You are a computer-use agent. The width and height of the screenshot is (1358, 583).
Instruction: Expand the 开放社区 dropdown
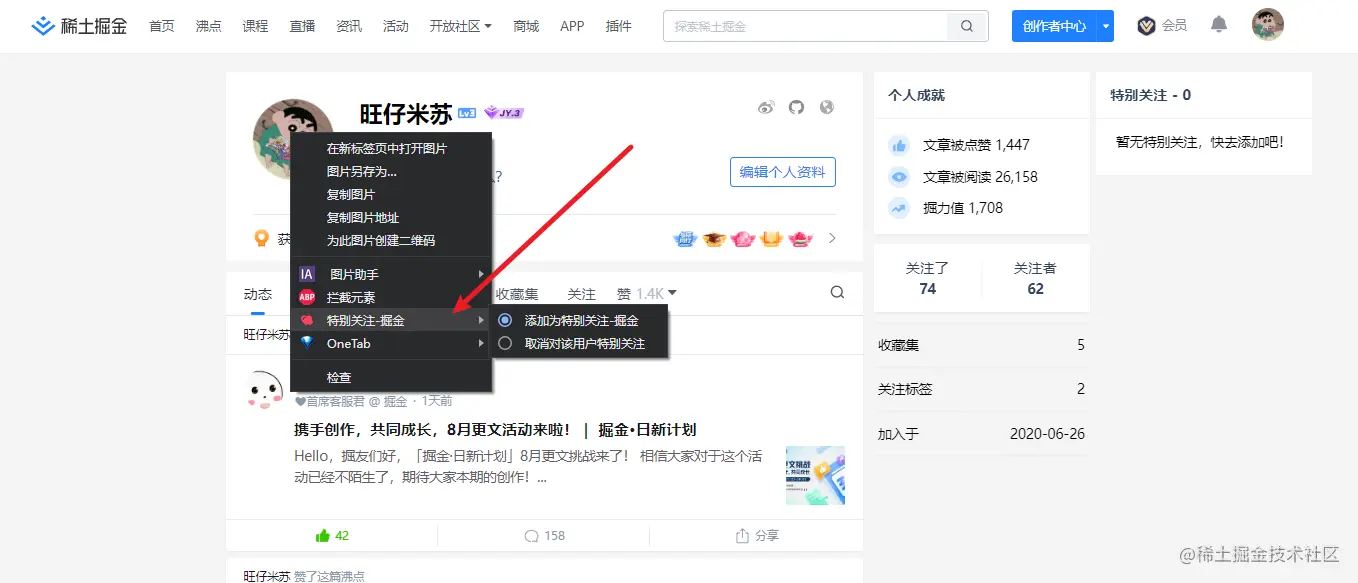(x=460, y=26)
